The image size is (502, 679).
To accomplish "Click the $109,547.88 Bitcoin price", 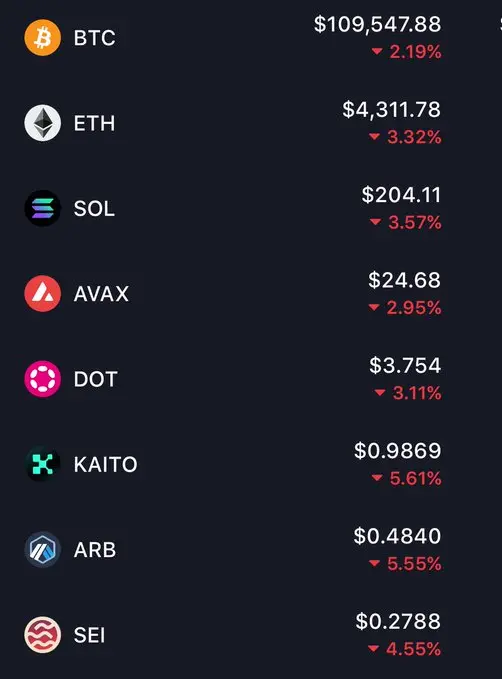I will pyautogui.click(x=378, y=24).
